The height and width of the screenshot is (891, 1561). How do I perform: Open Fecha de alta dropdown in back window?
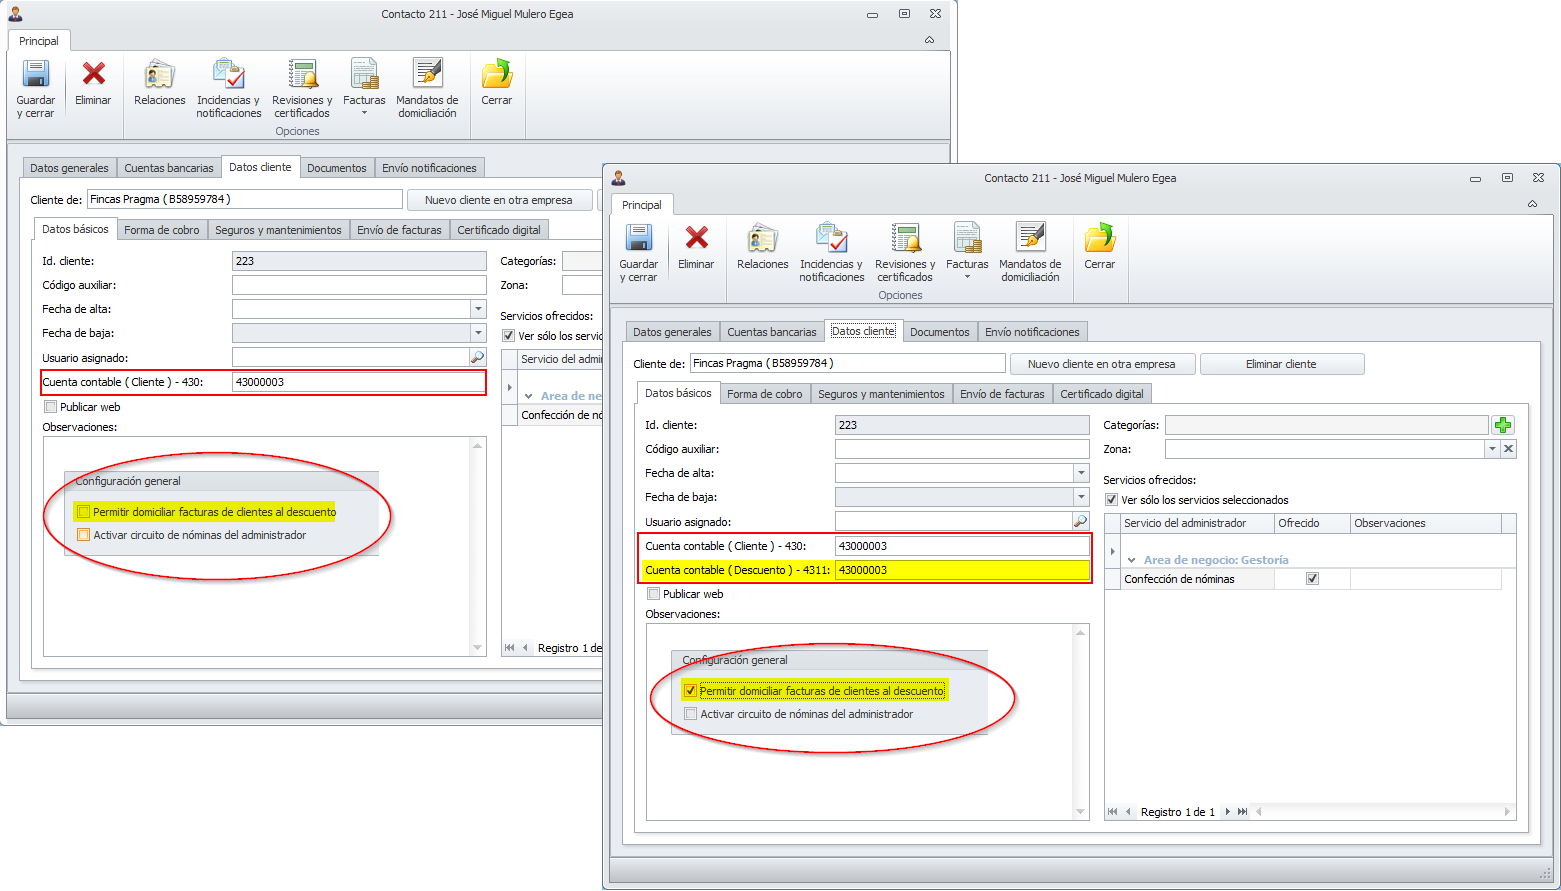pyautogui.click(x=478, y=309)
